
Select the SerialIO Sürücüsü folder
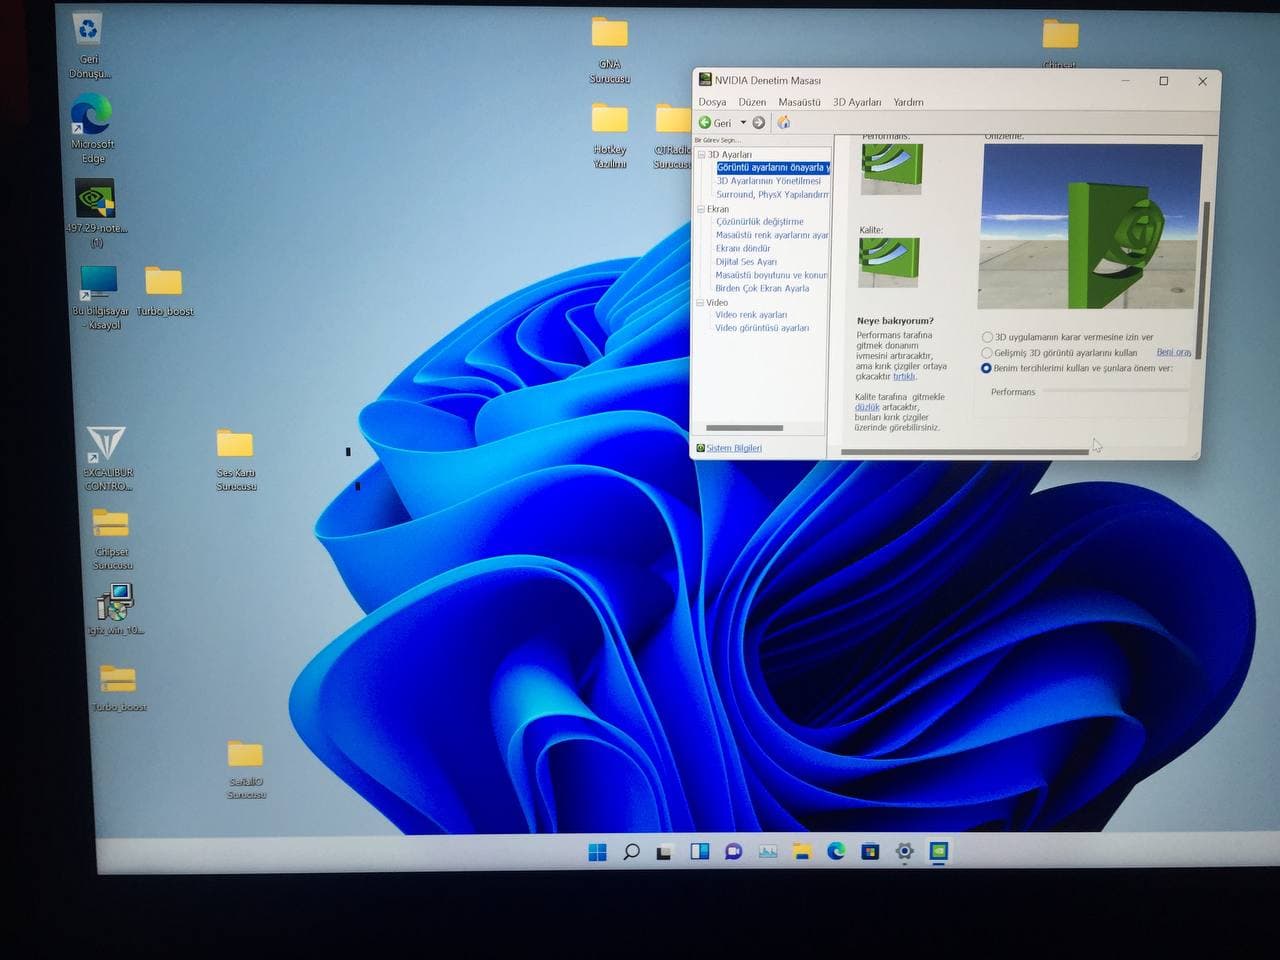[x=246, y=770]
